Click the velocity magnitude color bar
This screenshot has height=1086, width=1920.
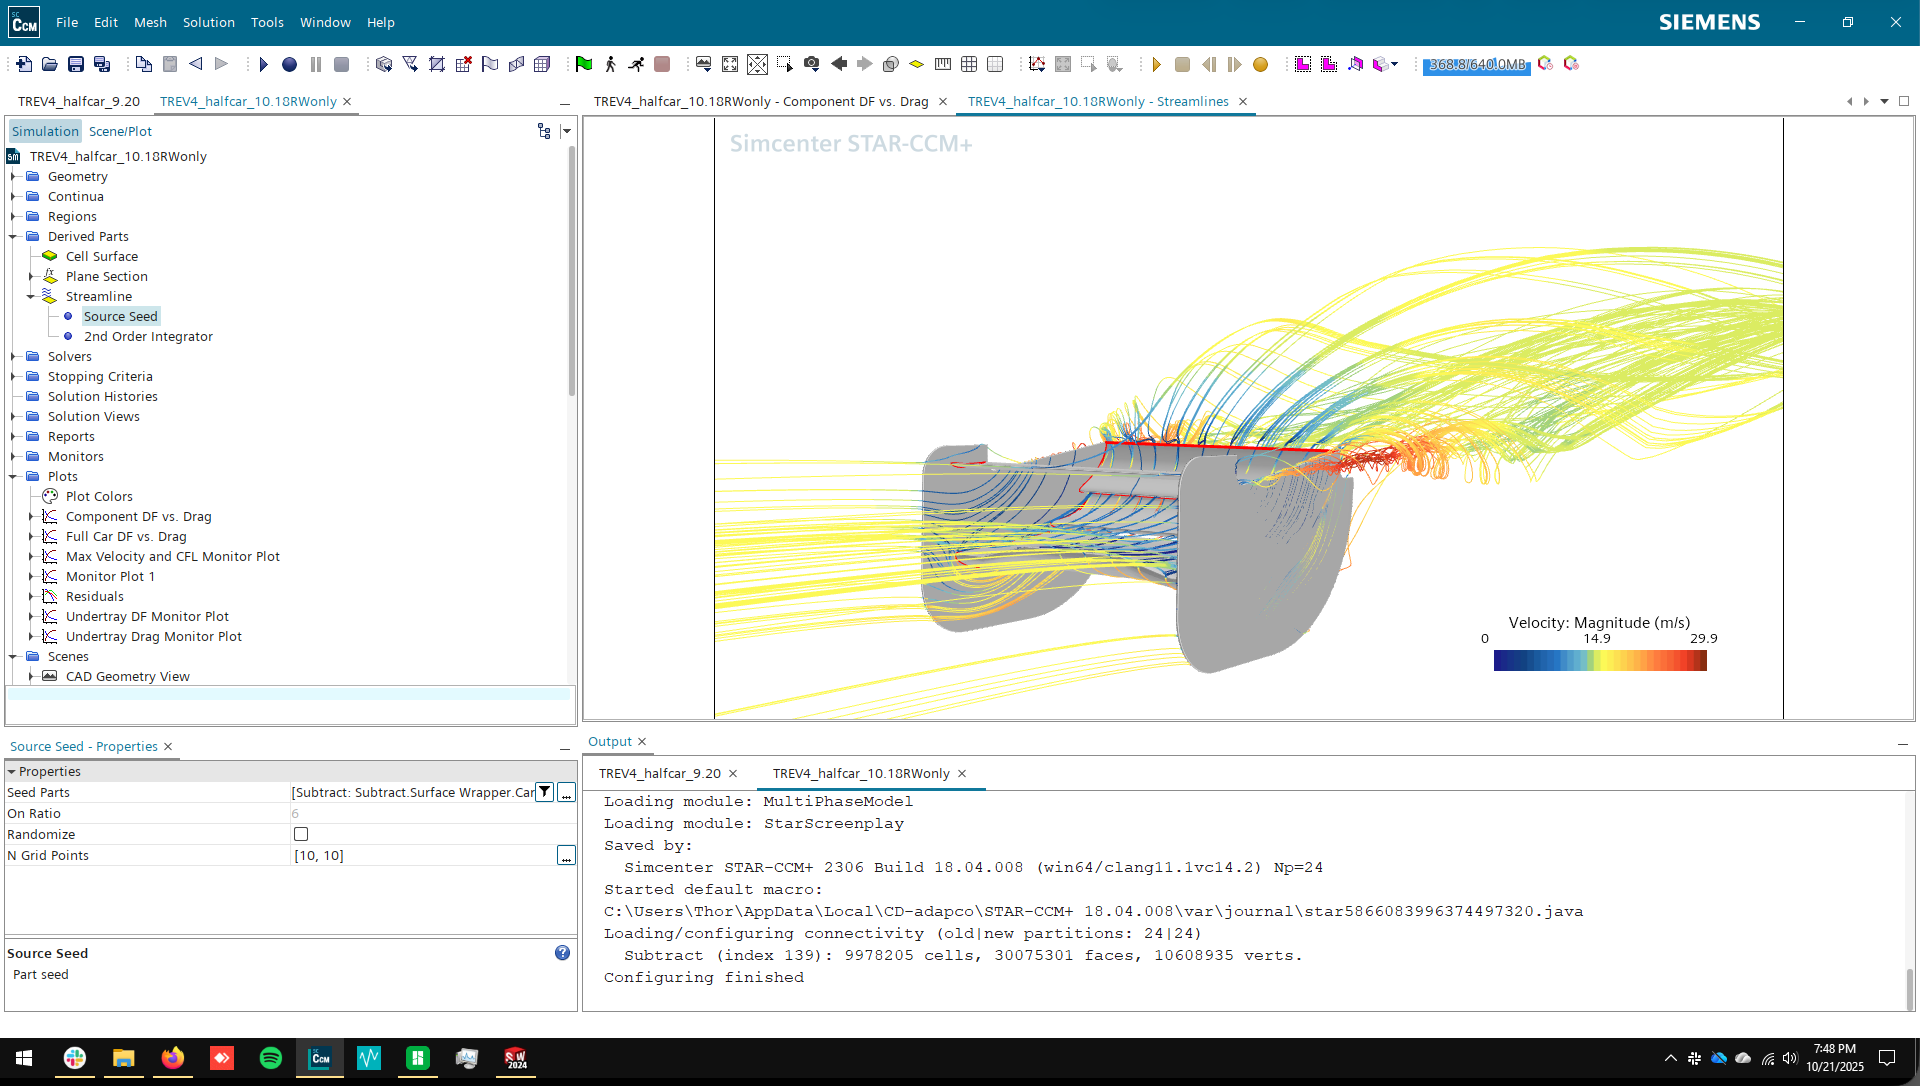pyautogui.click(x=1599, y=661)
